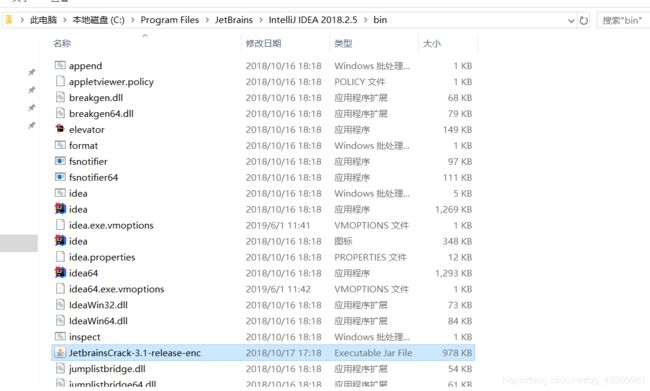Expand chevron after JetBrains in breadcrumb

click(261, 20)
